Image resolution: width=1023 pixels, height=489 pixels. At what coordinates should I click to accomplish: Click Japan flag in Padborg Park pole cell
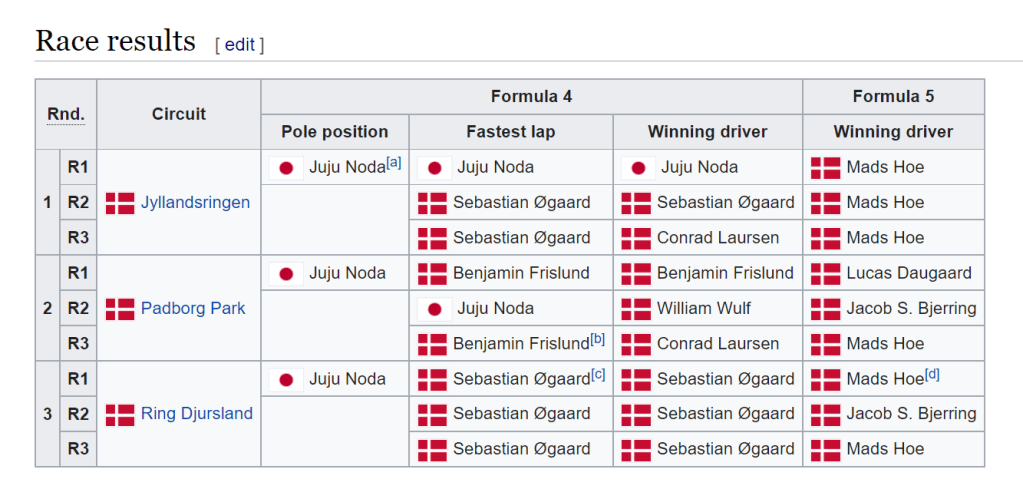click(x=286, y=273)
